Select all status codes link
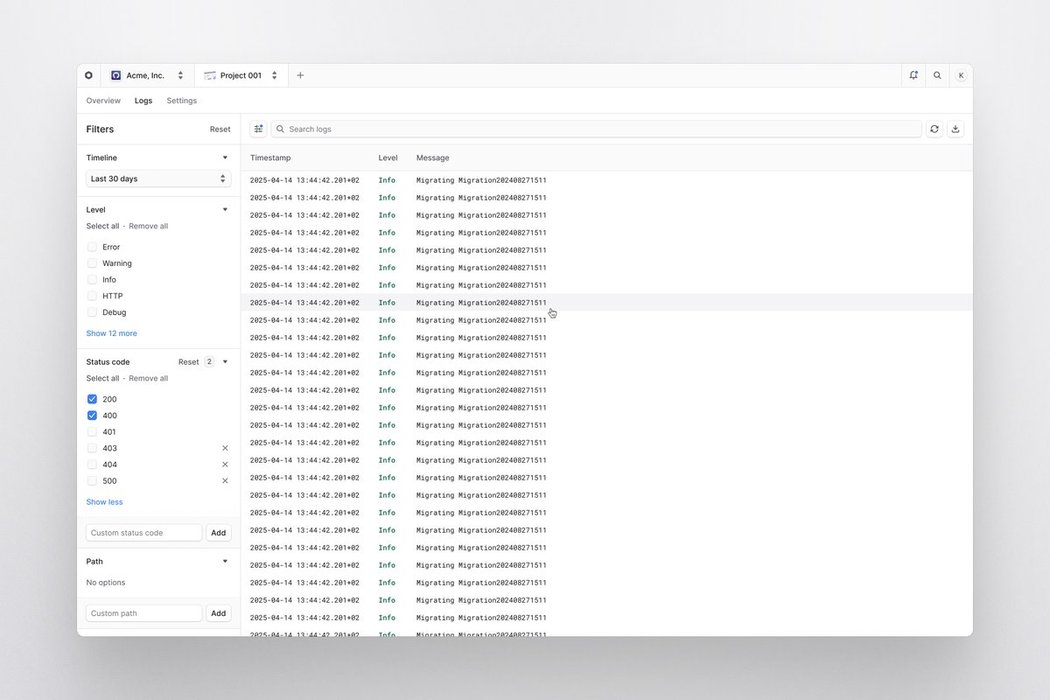This screenshot has width=1050, height=700. point(102,378)
